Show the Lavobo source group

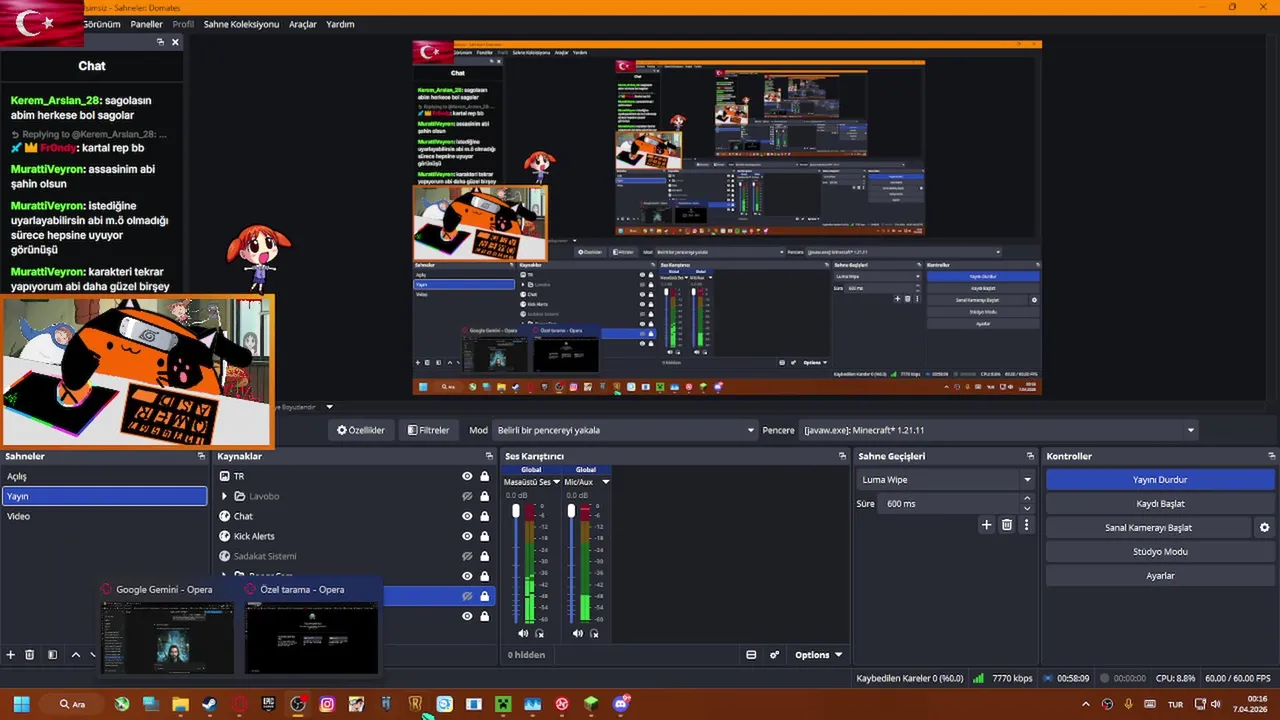click(x=467, y=497)
